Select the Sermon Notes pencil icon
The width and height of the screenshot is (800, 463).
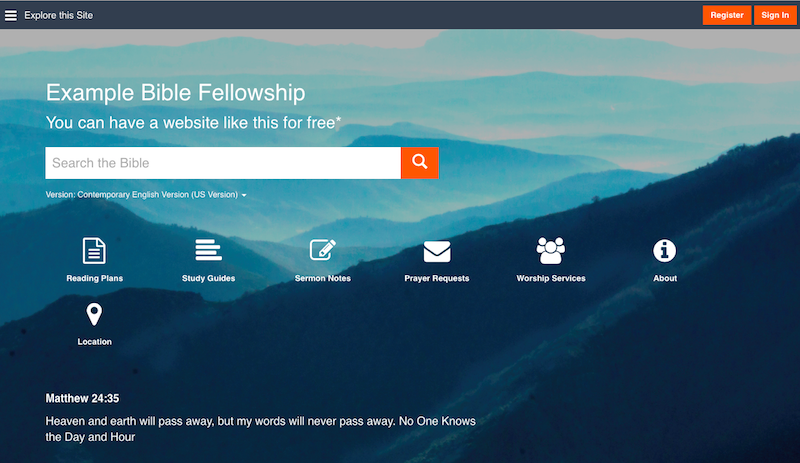(322, 250)
